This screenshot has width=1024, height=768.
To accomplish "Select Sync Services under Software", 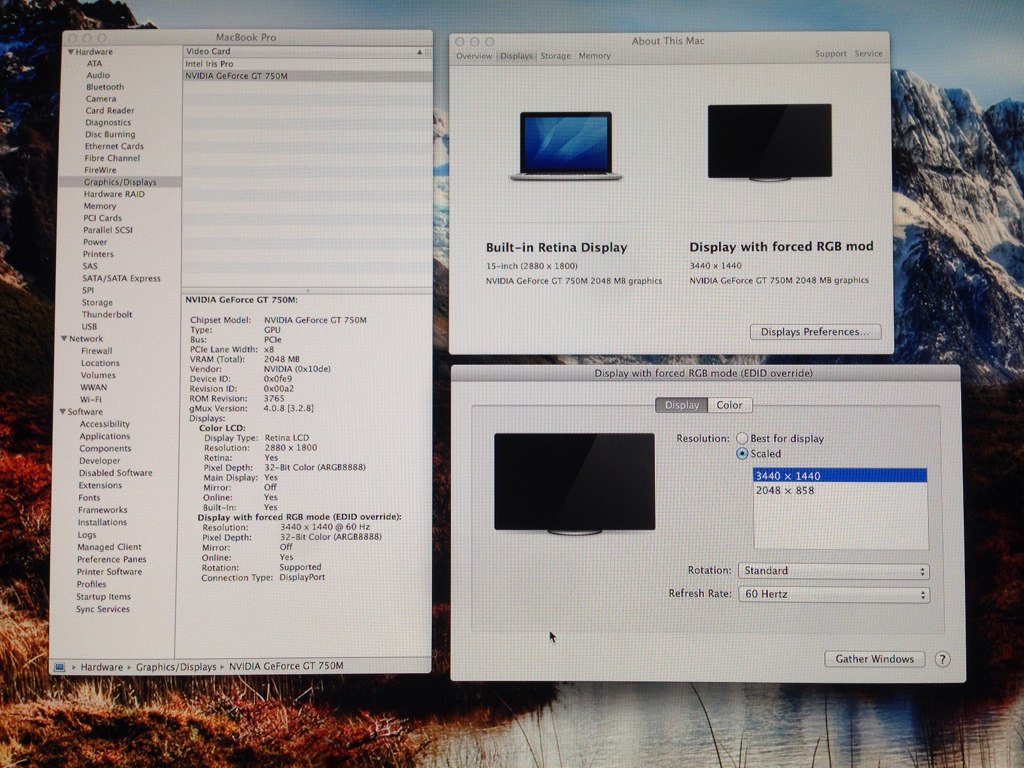I will click(x=103, y=609).
